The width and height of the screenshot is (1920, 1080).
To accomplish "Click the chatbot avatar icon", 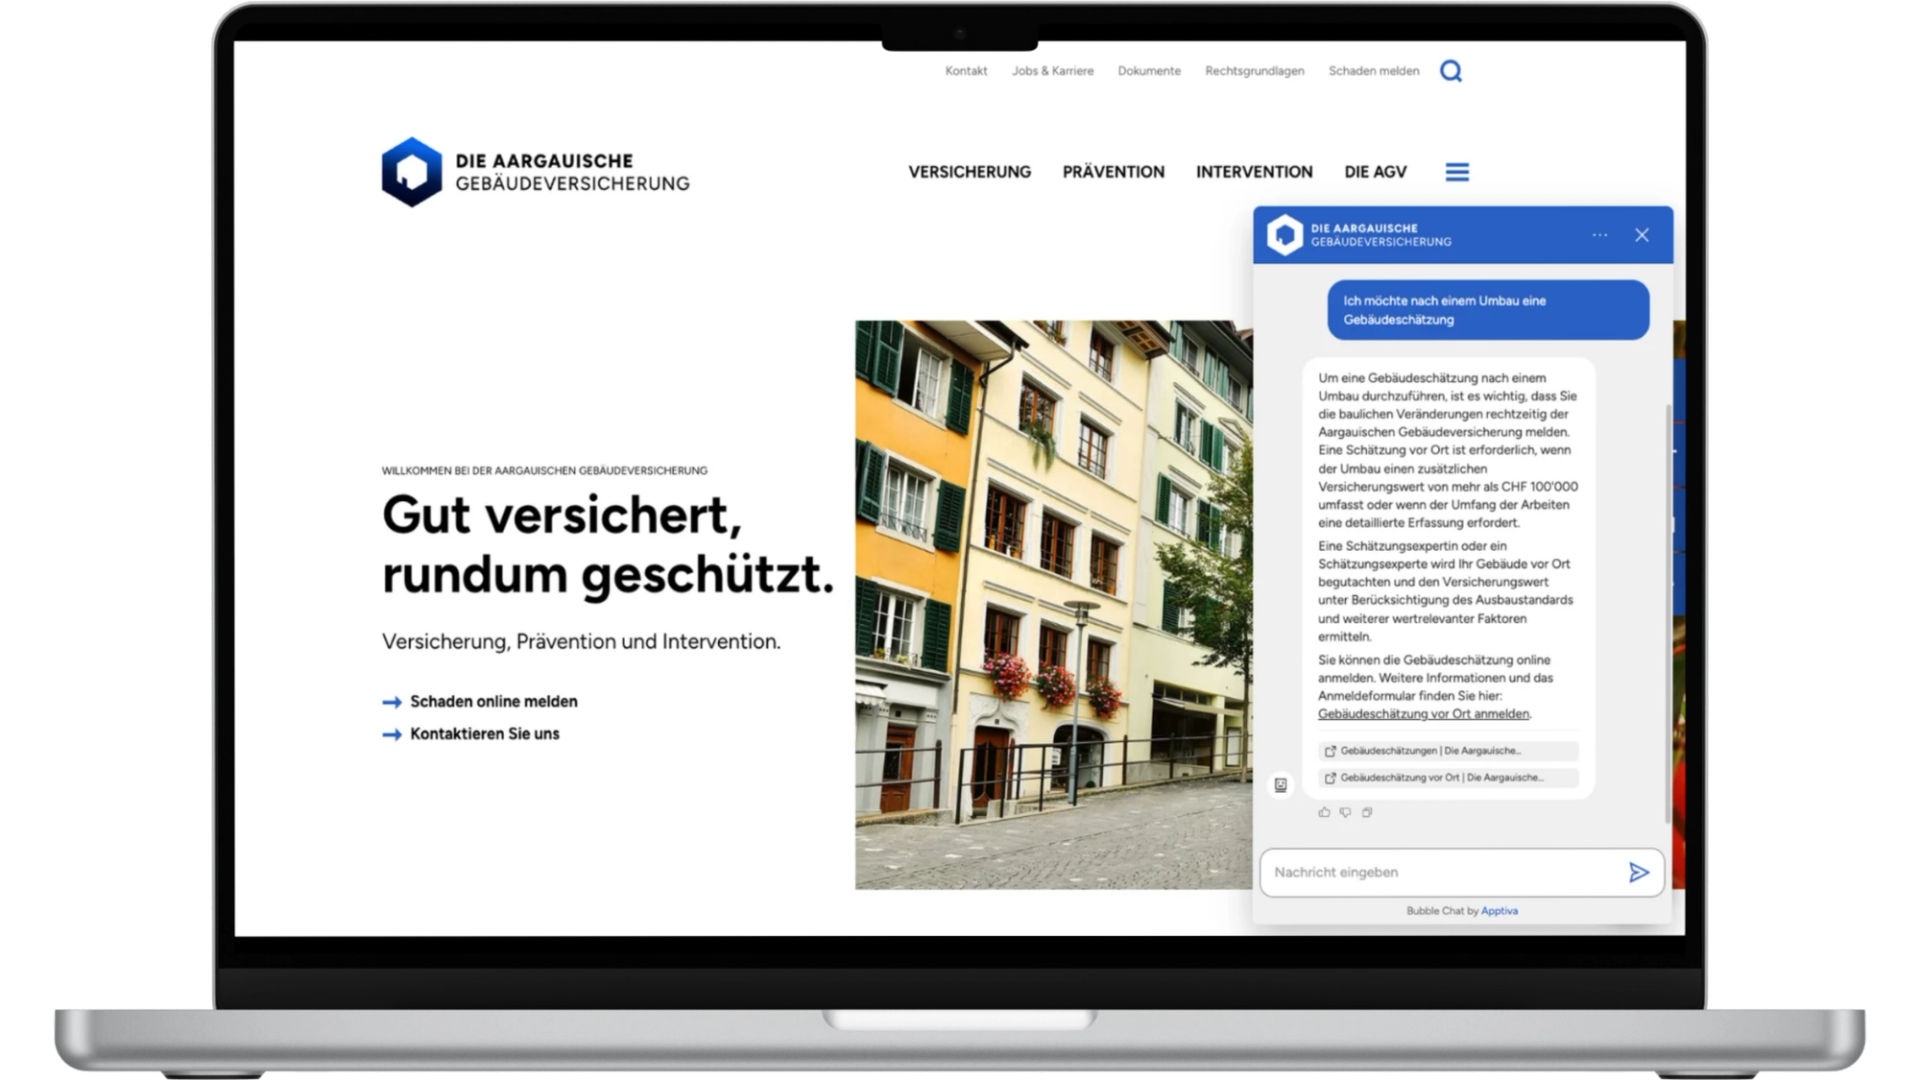I will [x=1280, y=785].
